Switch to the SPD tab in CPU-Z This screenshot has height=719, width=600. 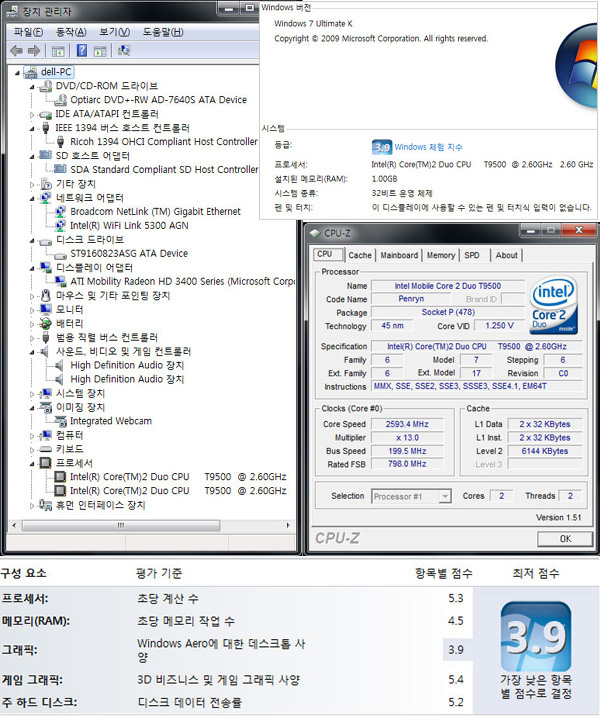pyautogui.click(x=472, y=255)
